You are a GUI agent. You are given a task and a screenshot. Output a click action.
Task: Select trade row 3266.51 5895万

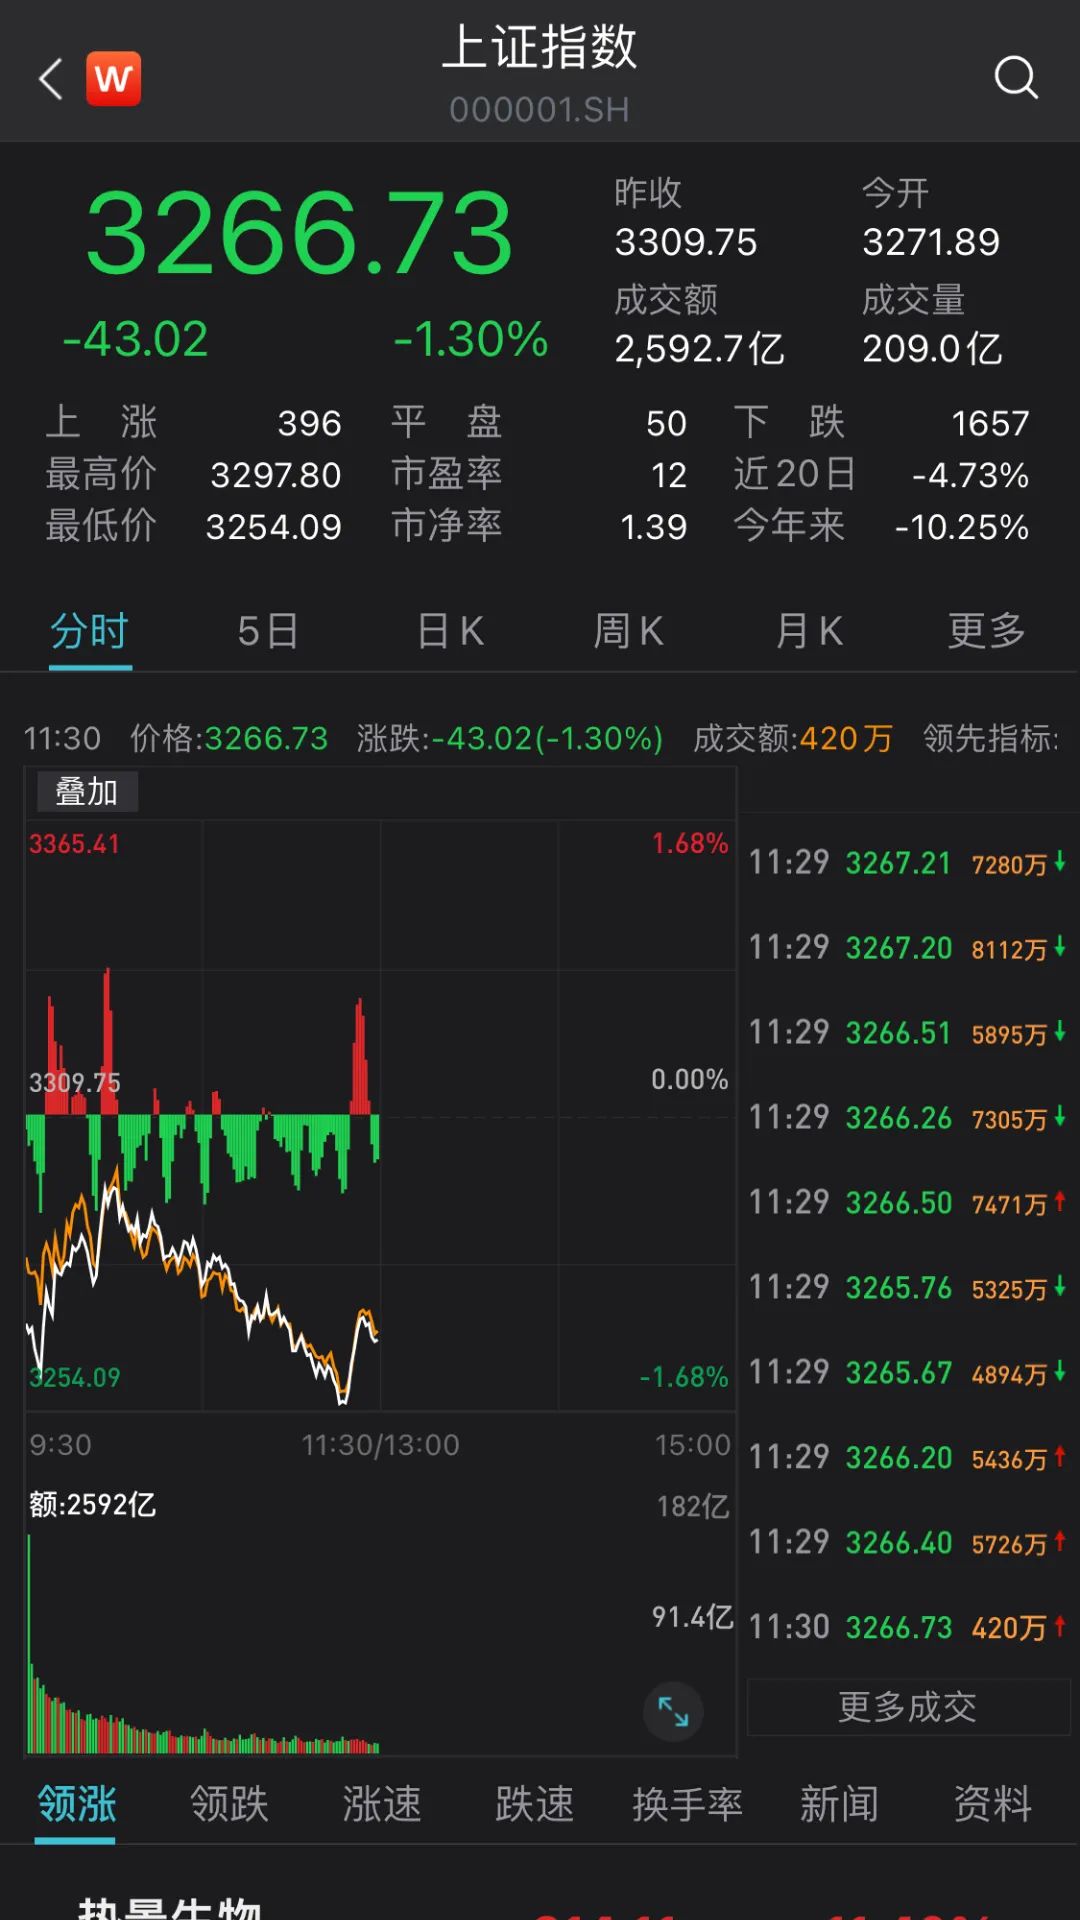(908, 1033)
